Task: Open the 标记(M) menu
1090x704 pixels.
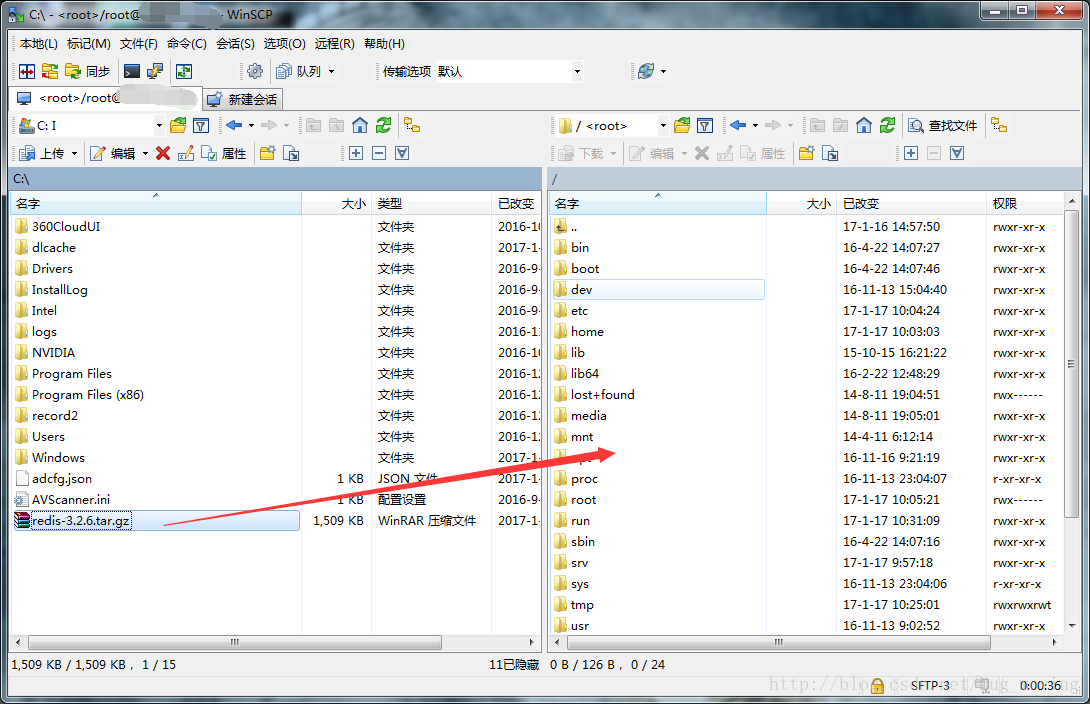Action: click(x=88, y=44)
